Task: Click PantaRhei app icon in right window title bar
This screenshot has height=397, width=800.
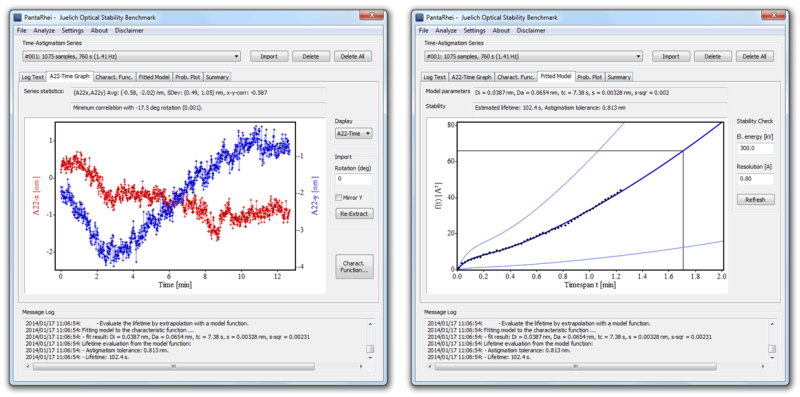Action: pos(419,17)
